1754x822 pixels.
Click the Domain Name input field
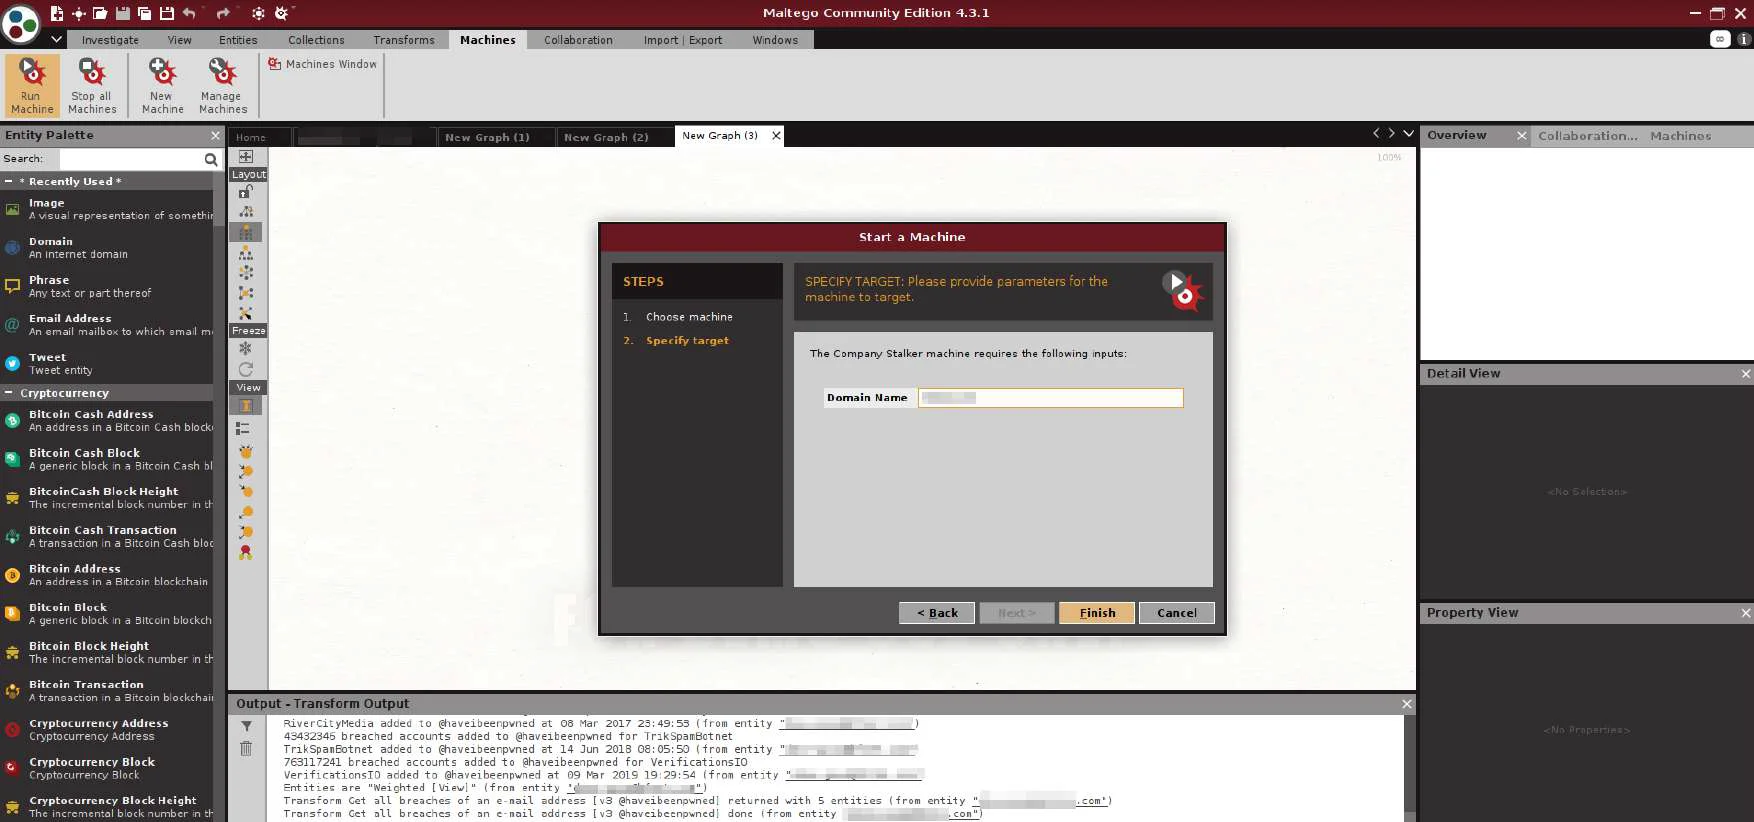[x=1050, y=398]
